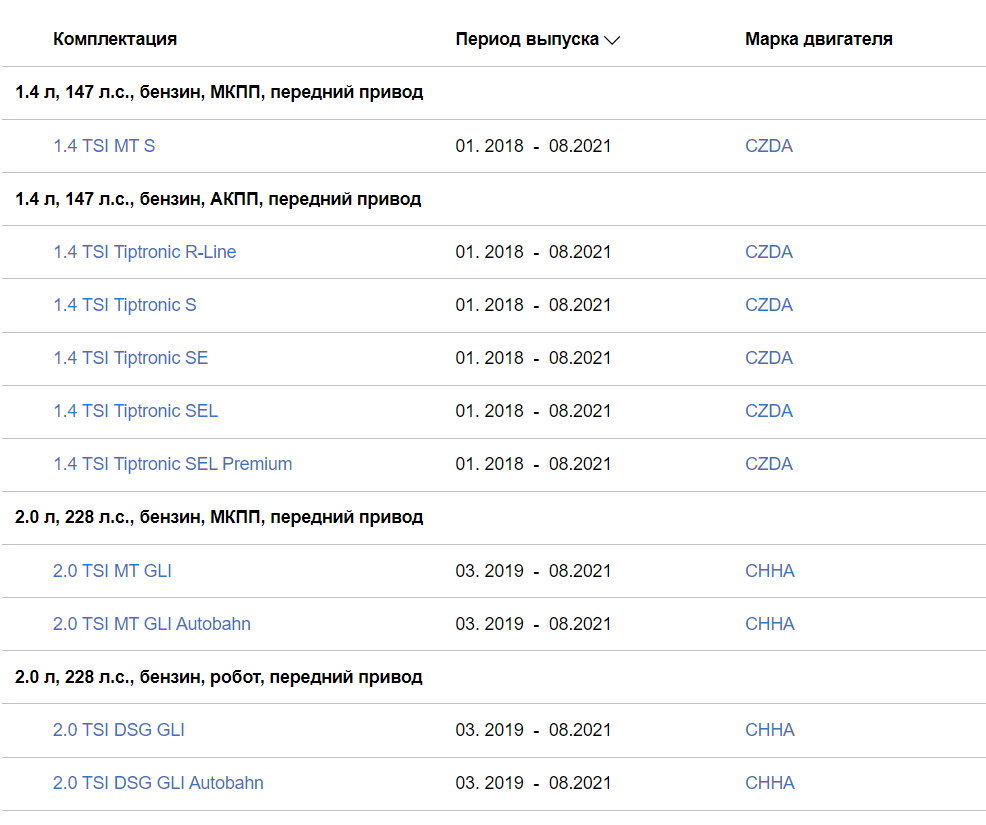Click production period of 2.0 TSI DSG GLI
Screen dimensions: 986x825
[533, 730]
